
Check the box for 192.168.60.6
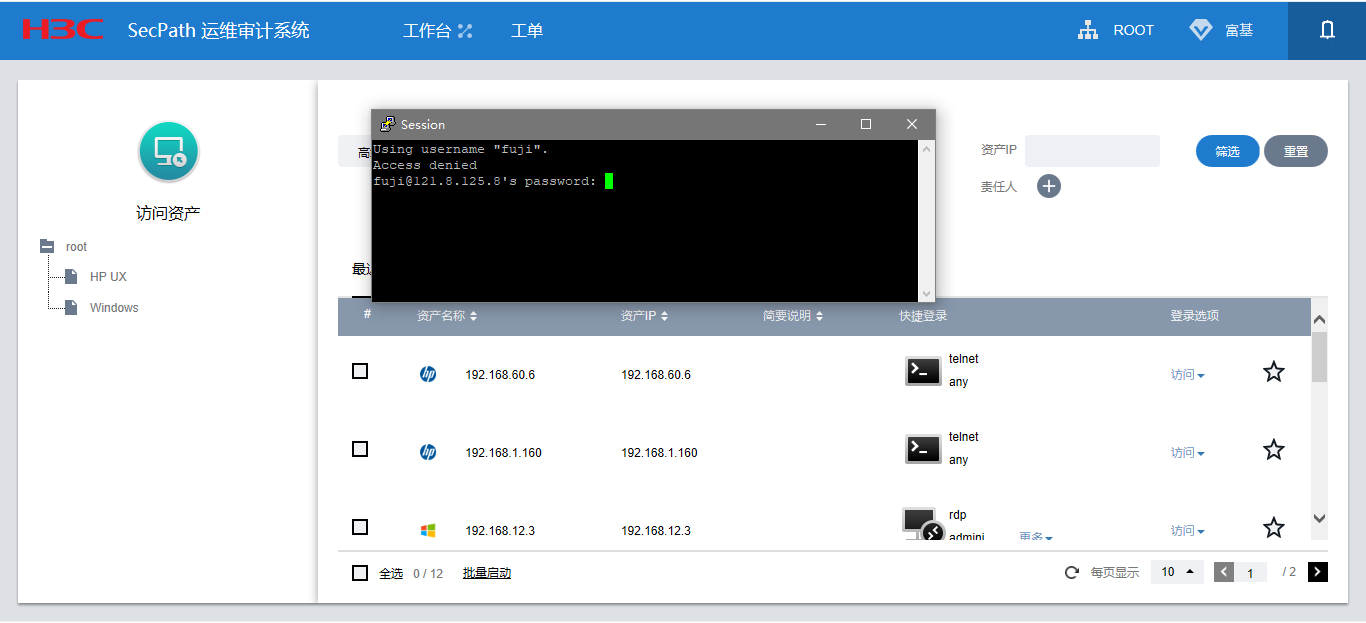click(x=360, y=371)
